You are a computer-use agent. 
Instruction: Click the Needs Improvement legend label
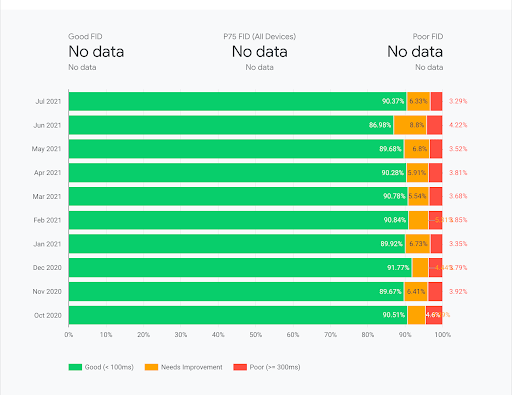192,367
